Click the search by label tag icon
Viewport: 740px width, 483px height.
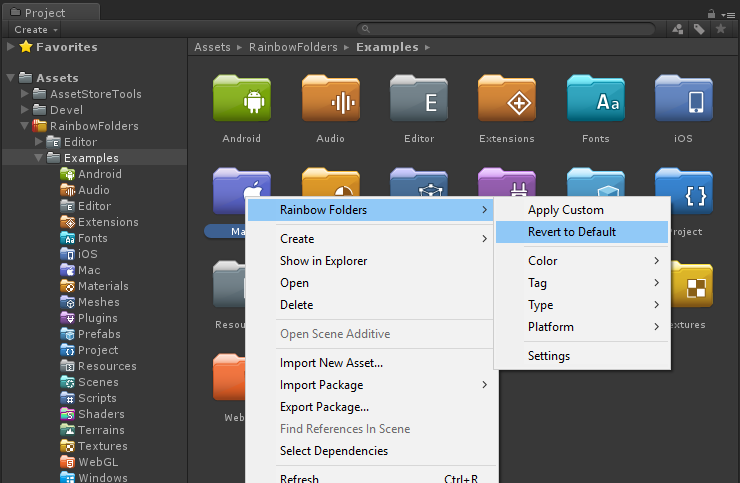point(699,29)
